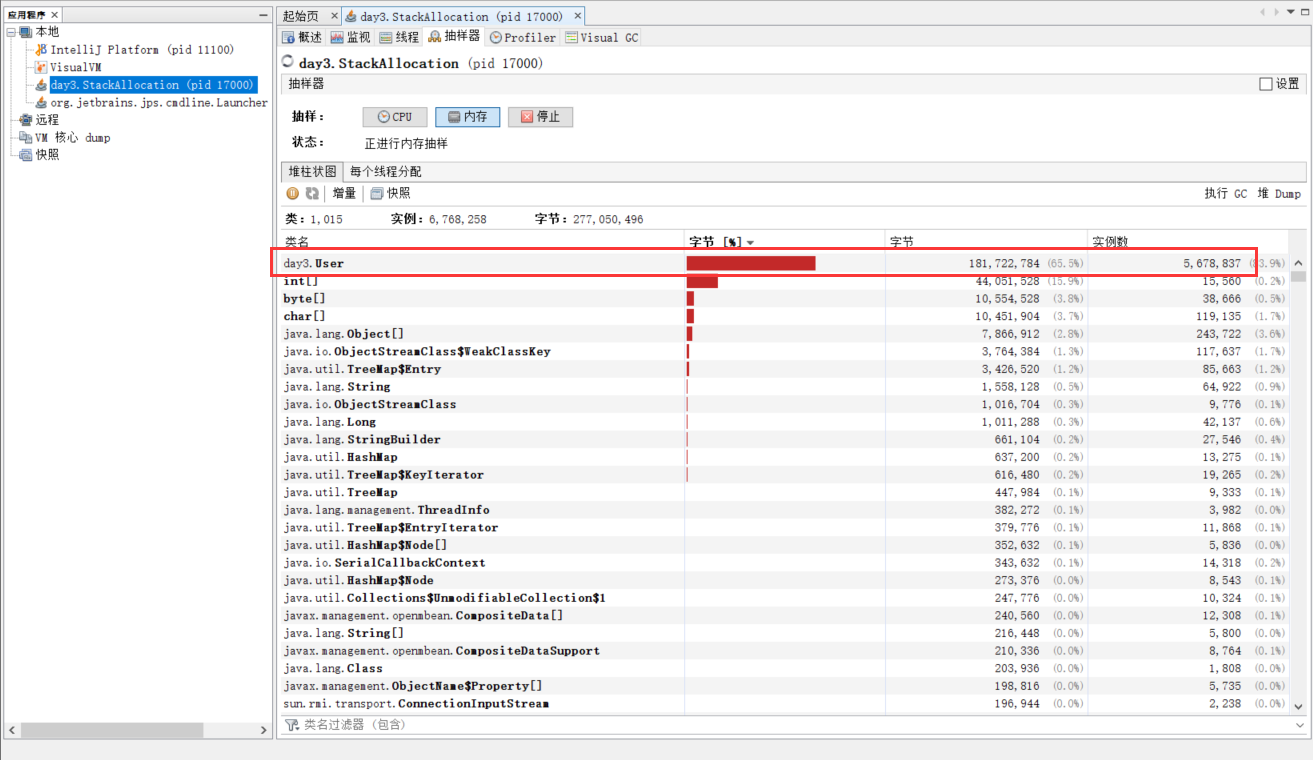1313x760 pixels.
Task: Select the java.lang.Object[] row
Action: click(x=786, y=334)
